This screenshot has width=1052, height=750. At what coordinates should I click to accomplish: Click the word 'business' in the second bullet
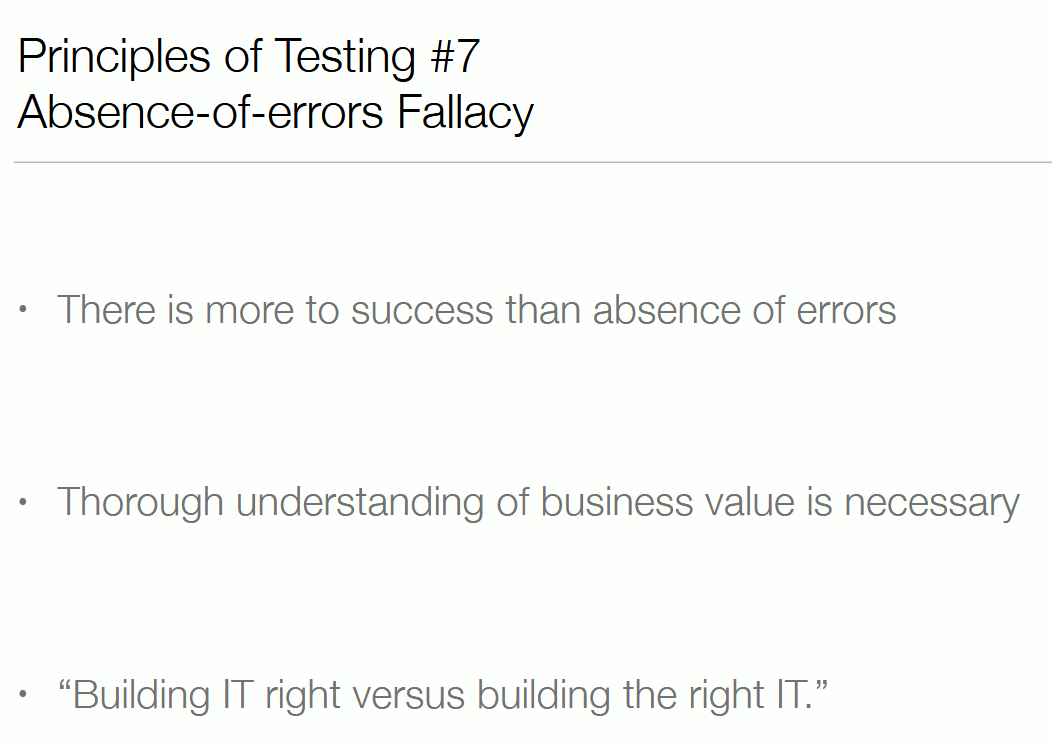click(x=617, y=503)
